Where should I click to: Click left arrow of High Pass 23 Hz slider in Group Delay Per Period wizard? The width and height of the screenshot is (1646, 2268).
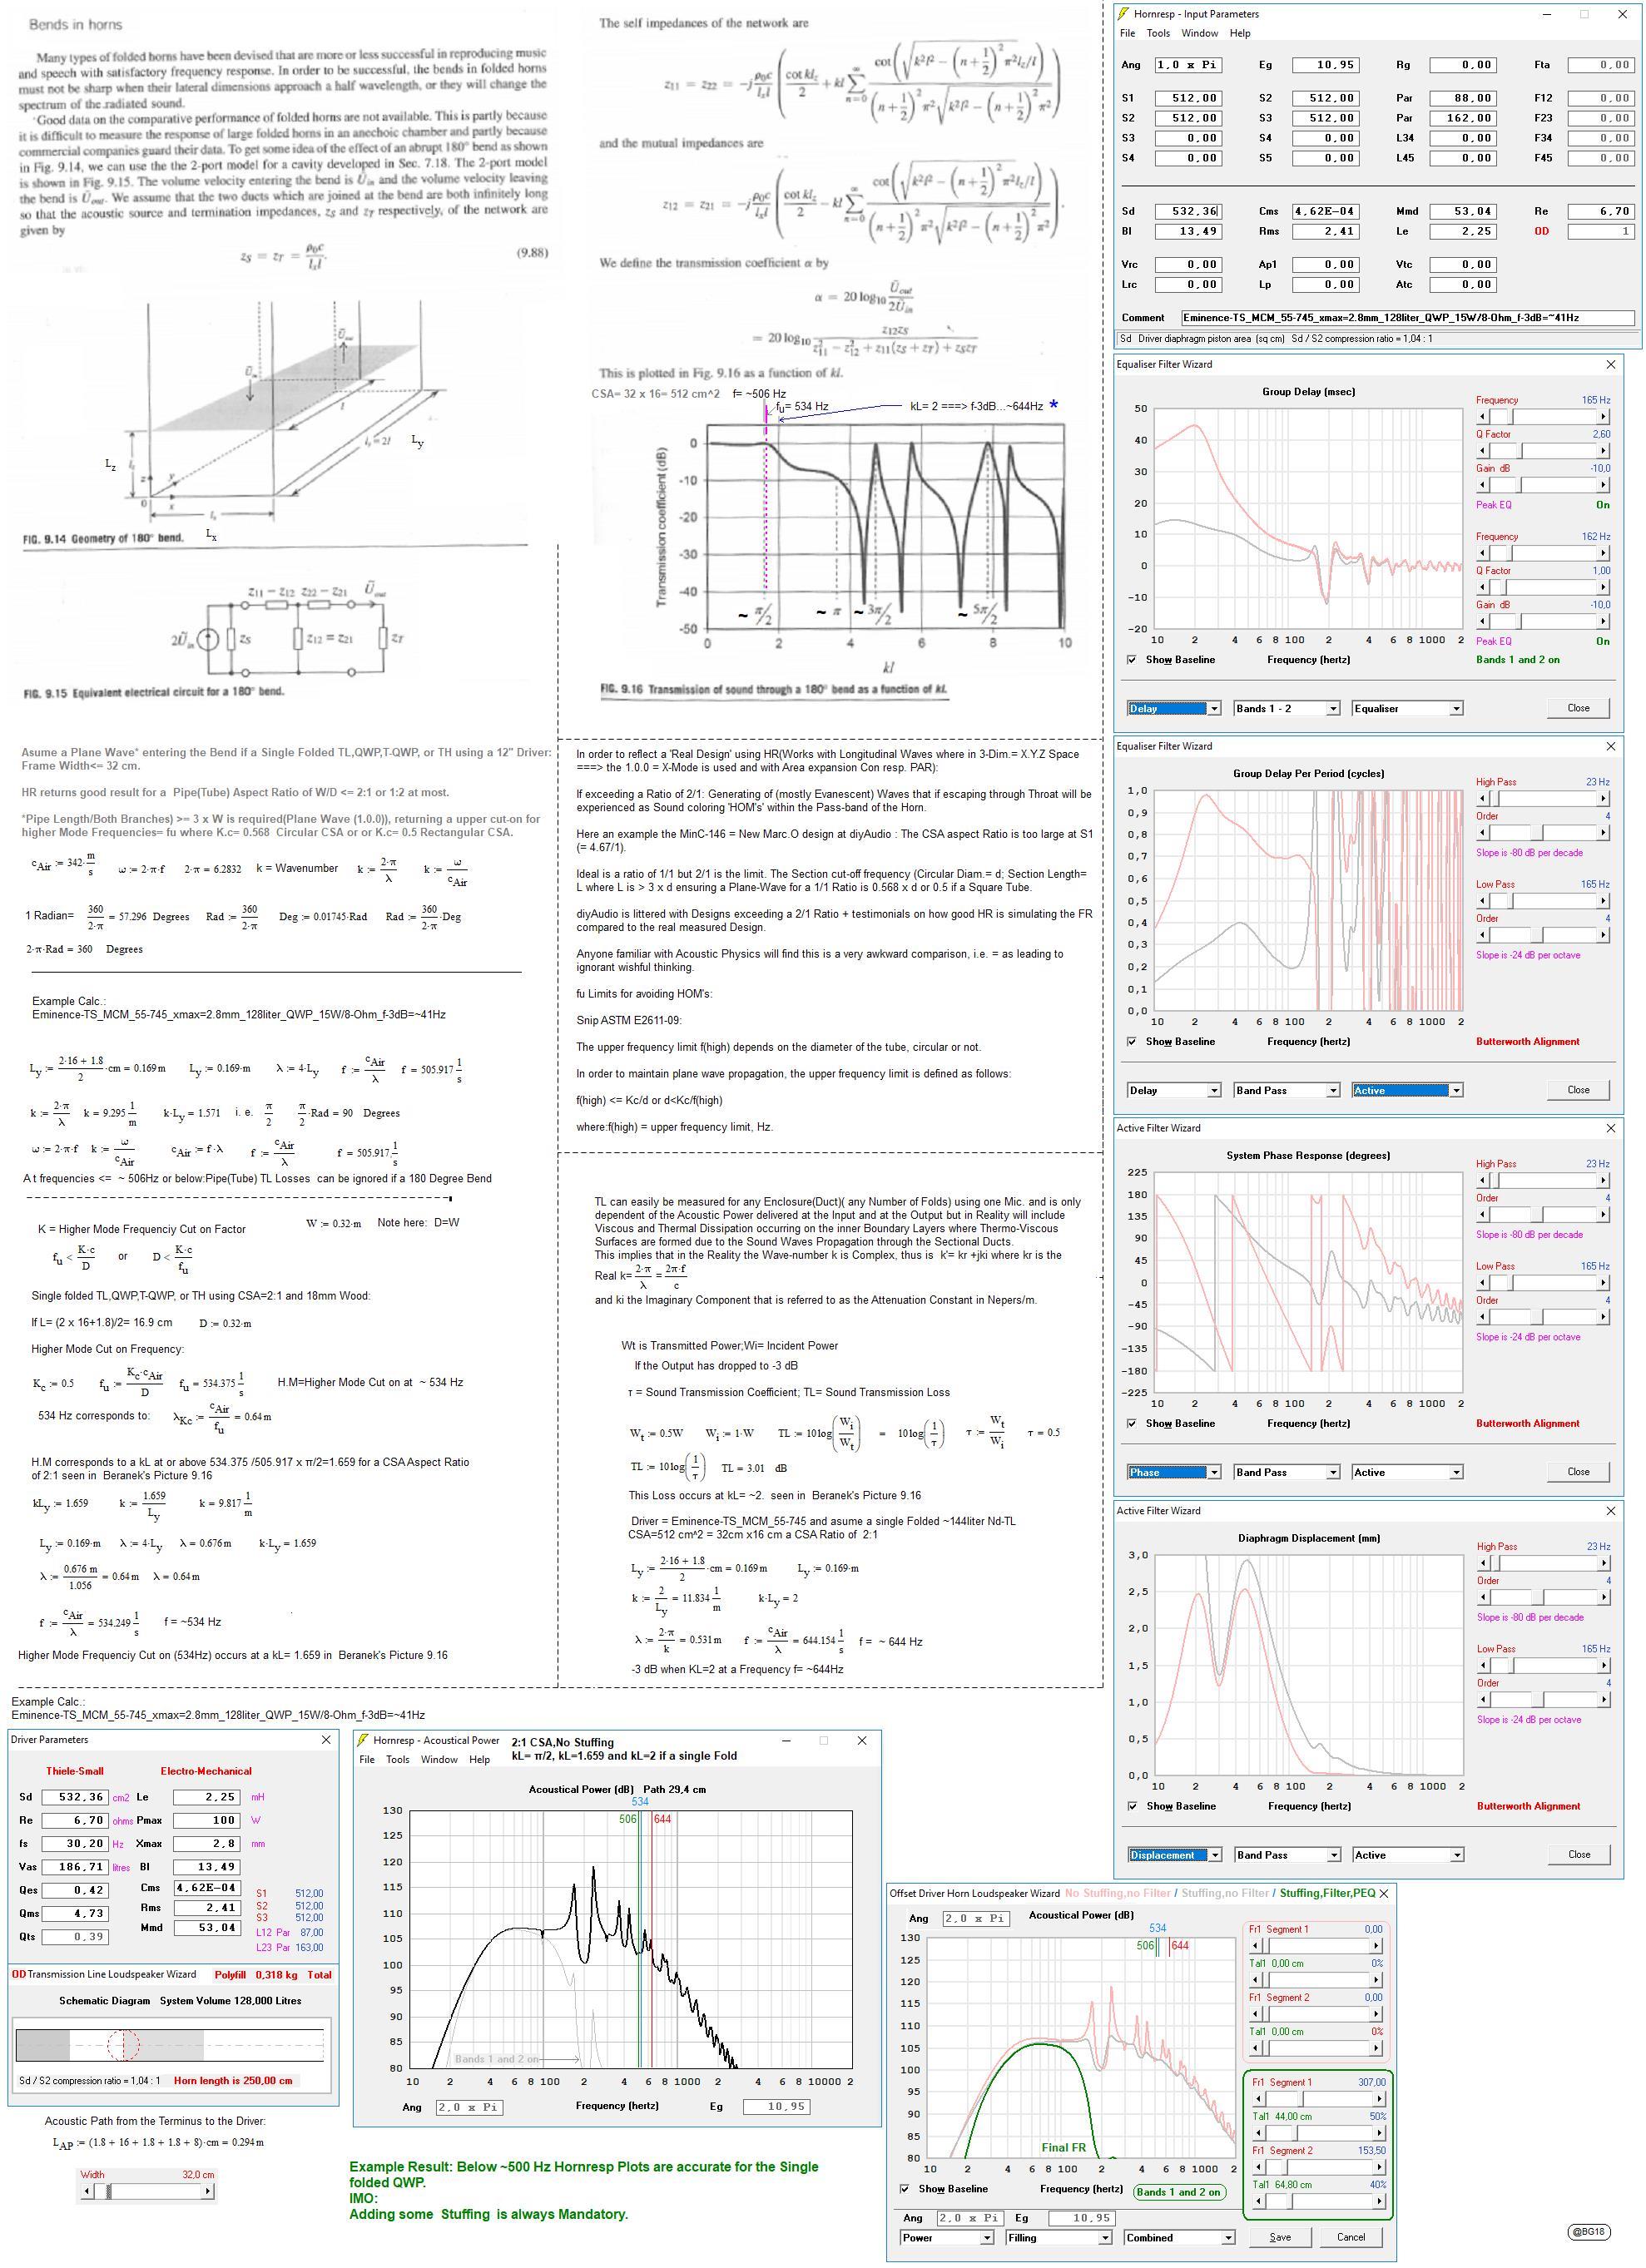click(1483, 798)
